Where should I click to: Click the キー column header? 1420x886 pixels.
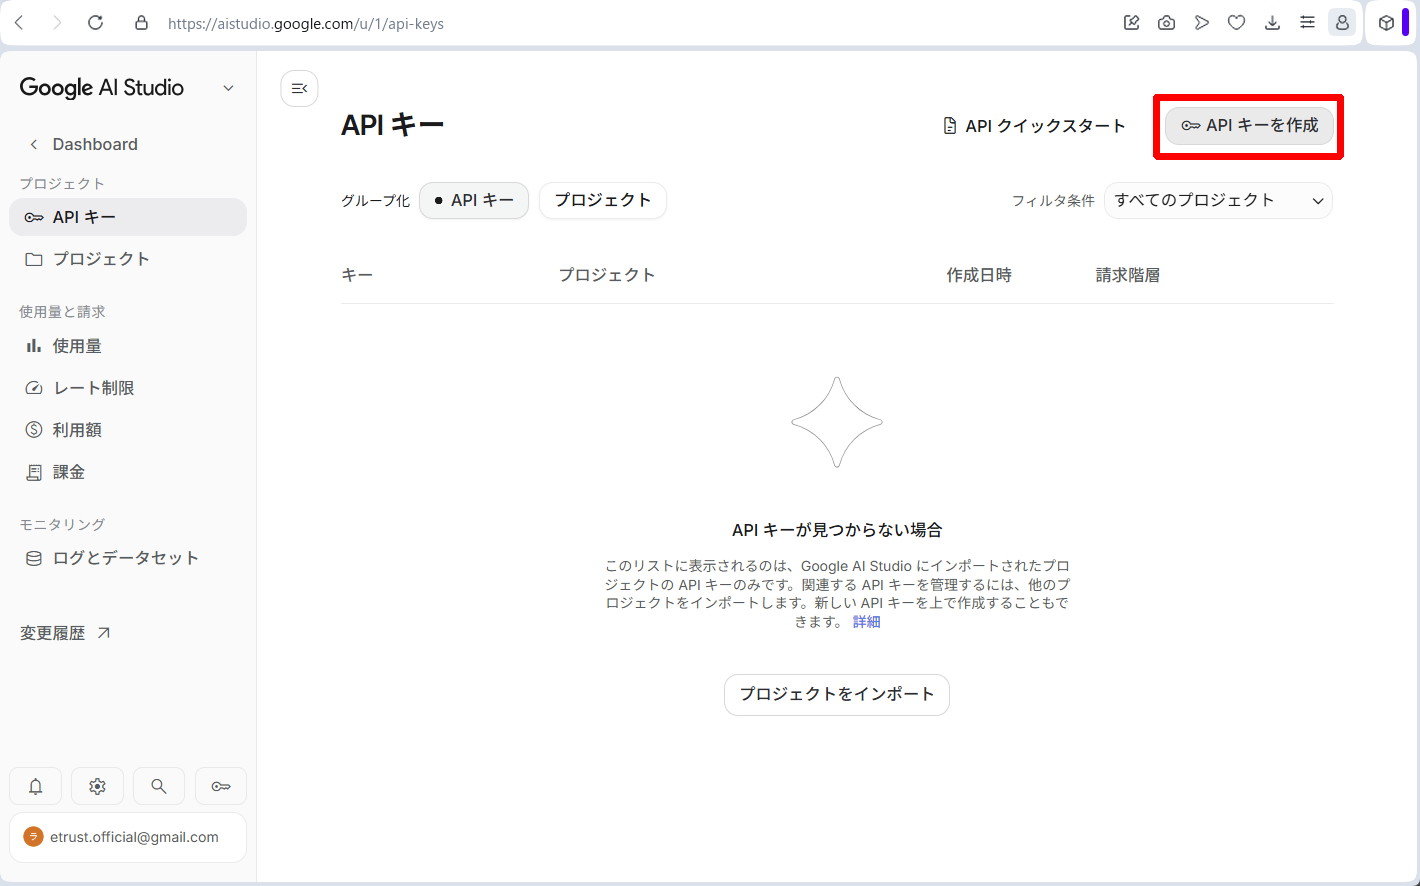[357, 275]
